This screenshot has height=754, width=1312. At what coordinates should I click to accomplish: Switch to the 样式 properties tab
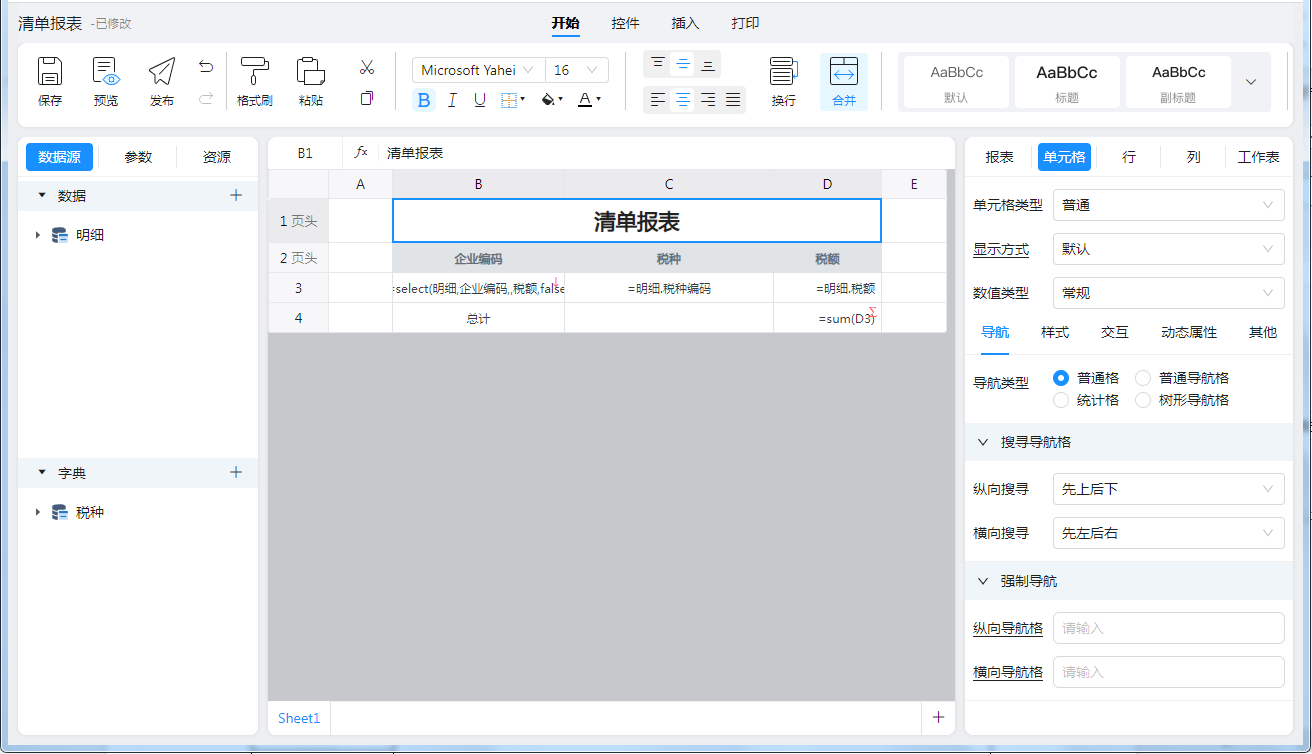click(1055, 332)
